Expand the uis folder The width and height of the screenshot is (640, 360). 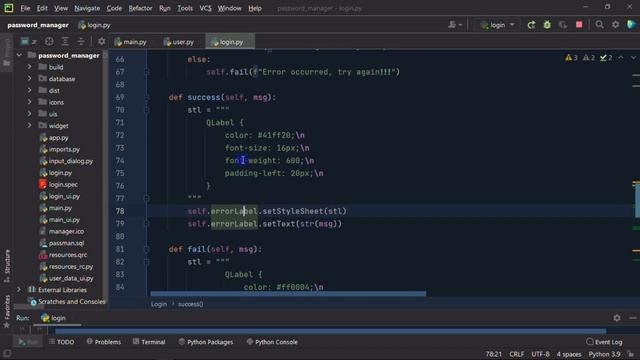(29, 114)
